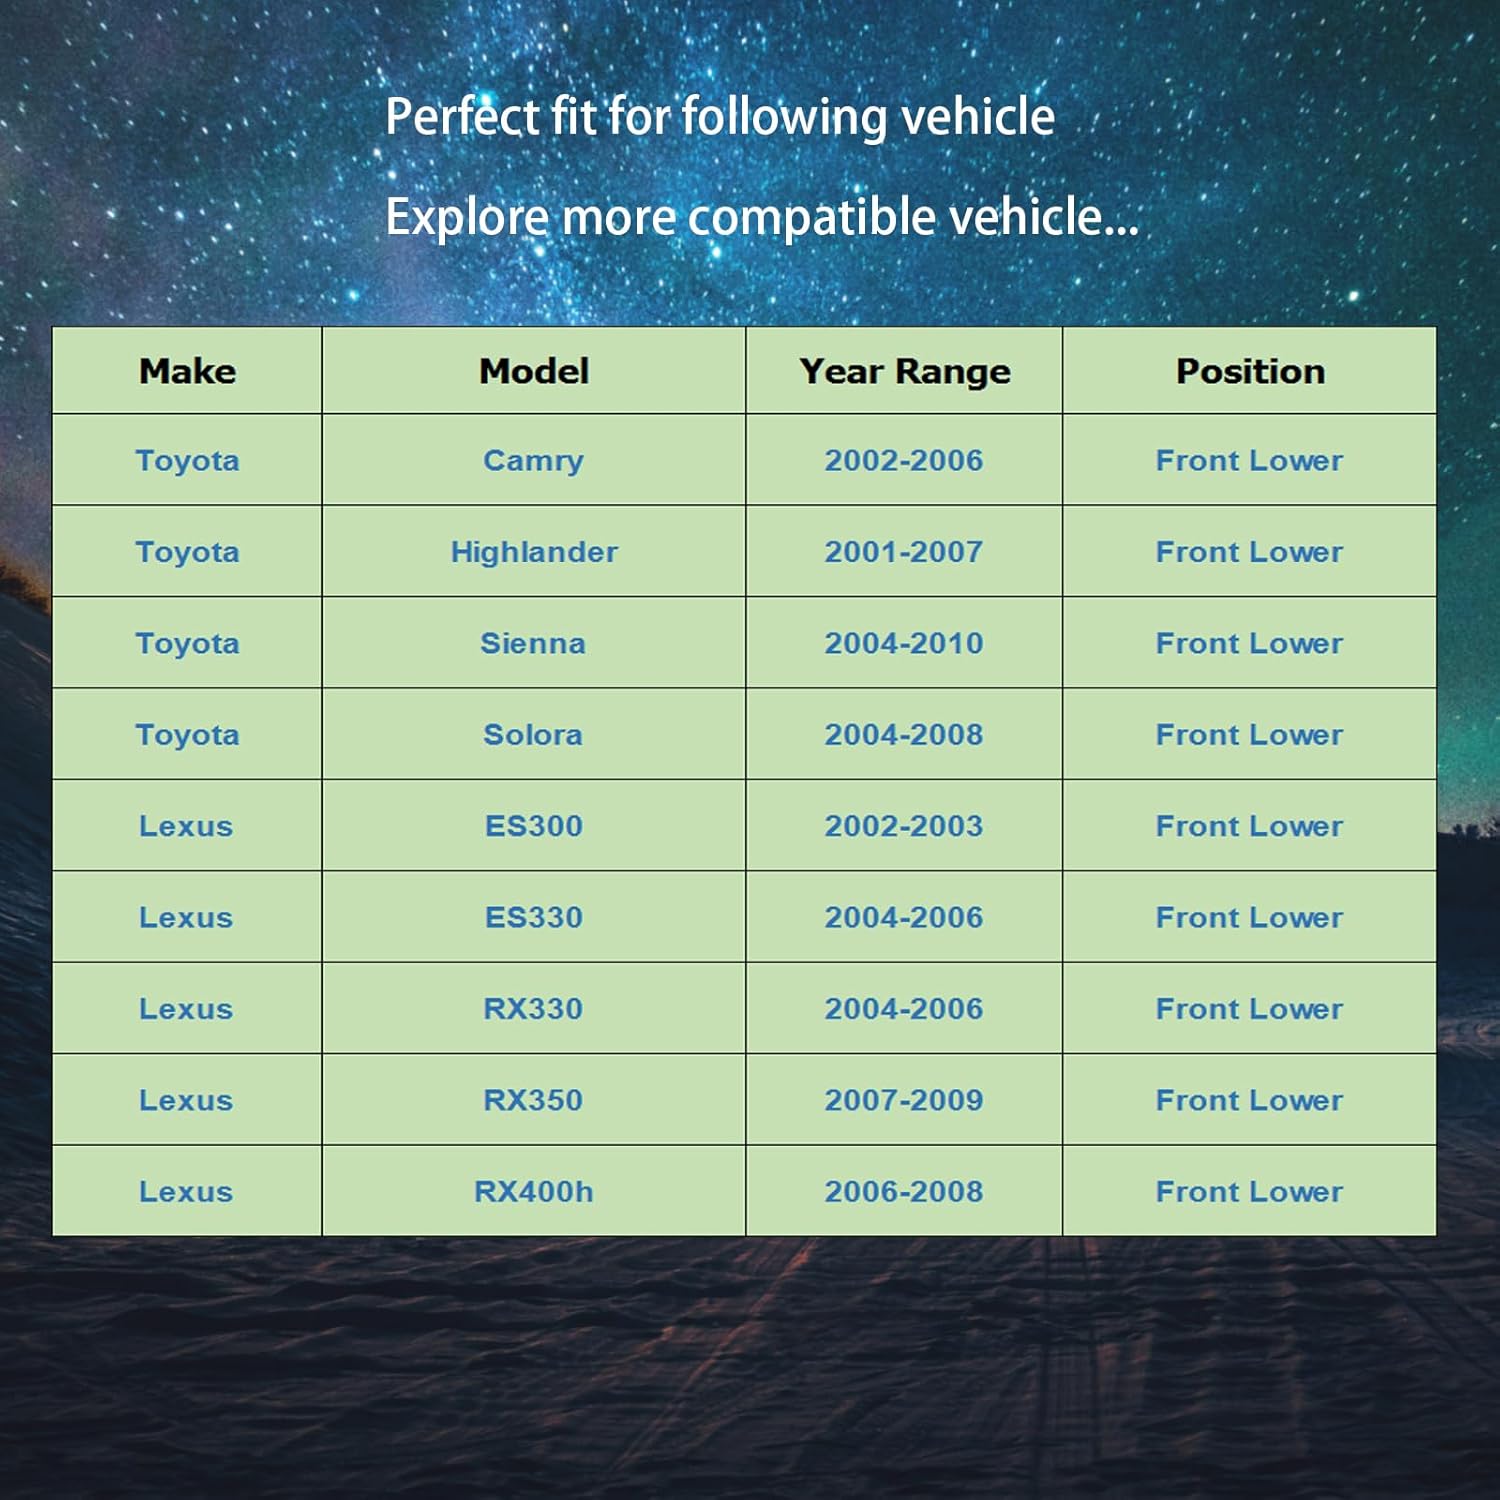Click the ES300 model cell
Viewport: 1500px width, 1500px height.
click(534, 826)
